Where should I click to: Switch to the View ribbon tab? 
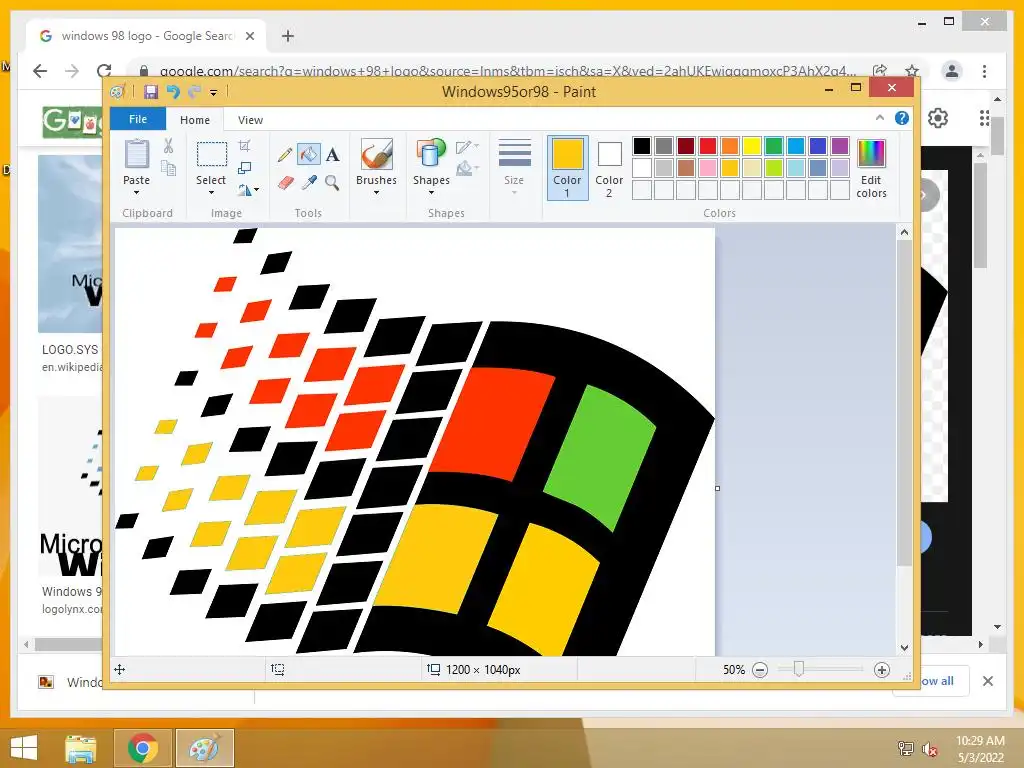click(x=250, y=120)
